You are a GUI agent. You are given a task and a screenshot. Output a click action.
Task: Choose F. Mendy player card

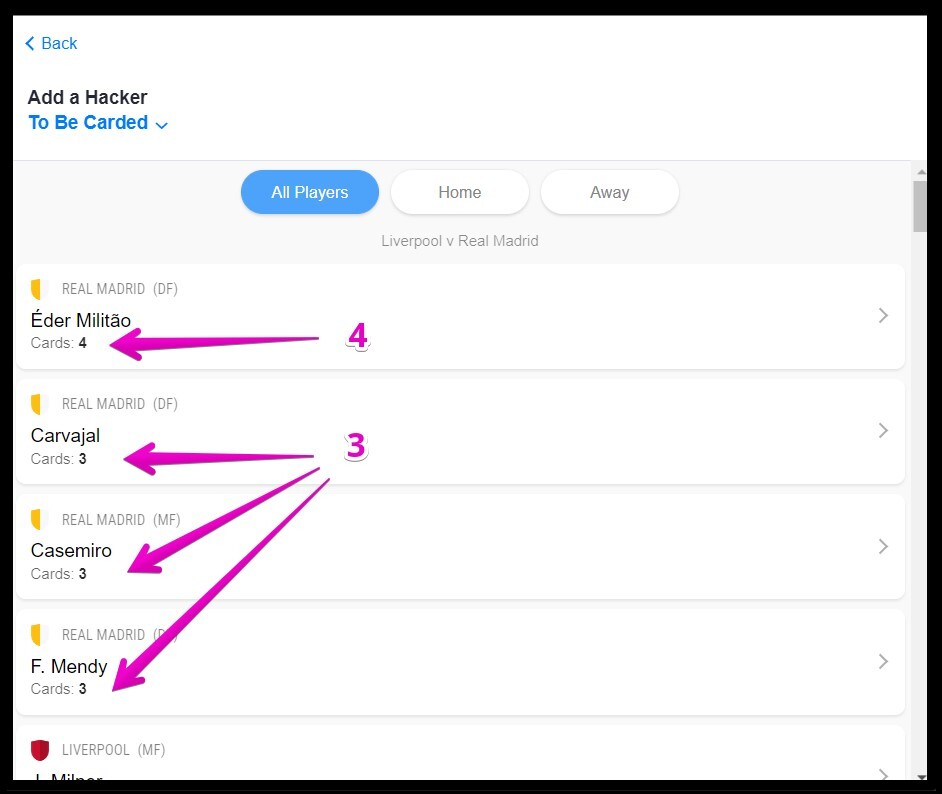460,662
